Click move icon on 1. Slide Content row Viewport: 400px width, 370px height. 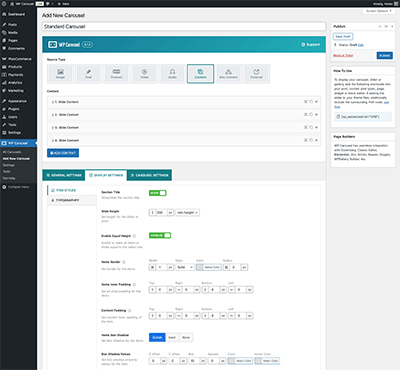click(x=305, y=102)
